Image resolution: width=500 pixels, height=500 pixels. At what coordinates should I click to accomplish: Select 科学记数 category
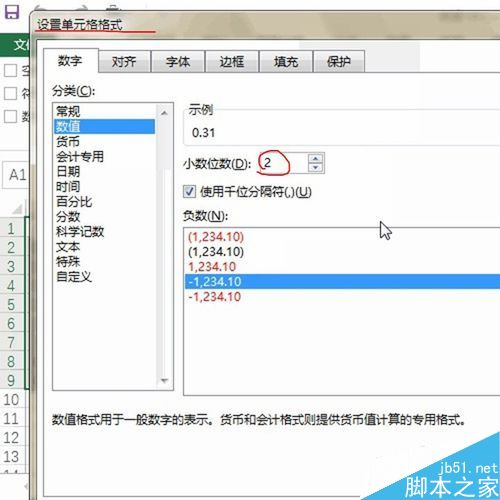pos(104,232)
